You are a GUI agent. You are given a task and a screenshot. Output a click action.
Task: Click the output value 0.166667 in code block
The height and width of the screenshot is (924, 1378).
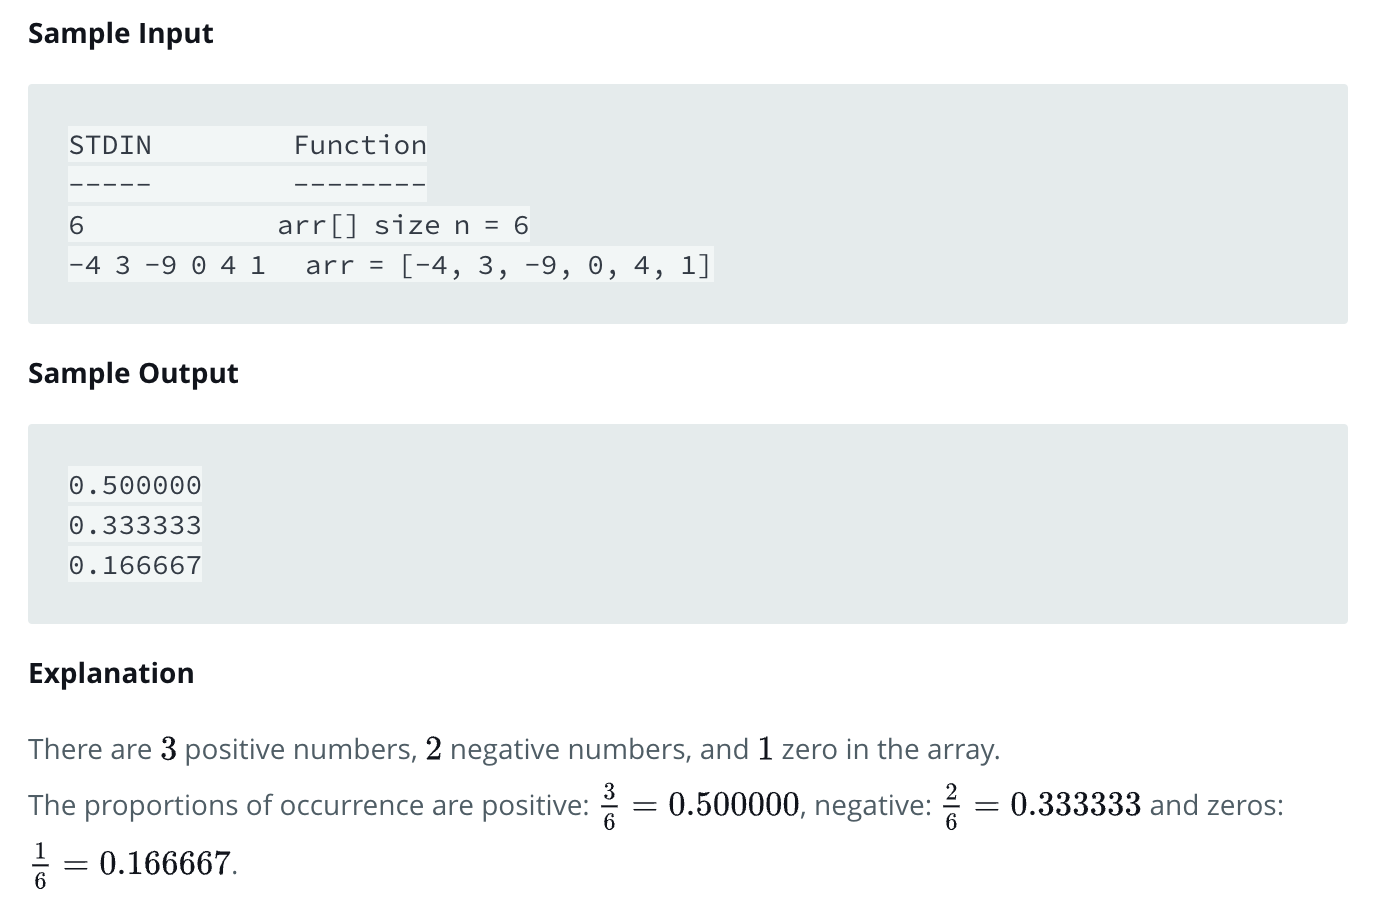pos(135,566)
